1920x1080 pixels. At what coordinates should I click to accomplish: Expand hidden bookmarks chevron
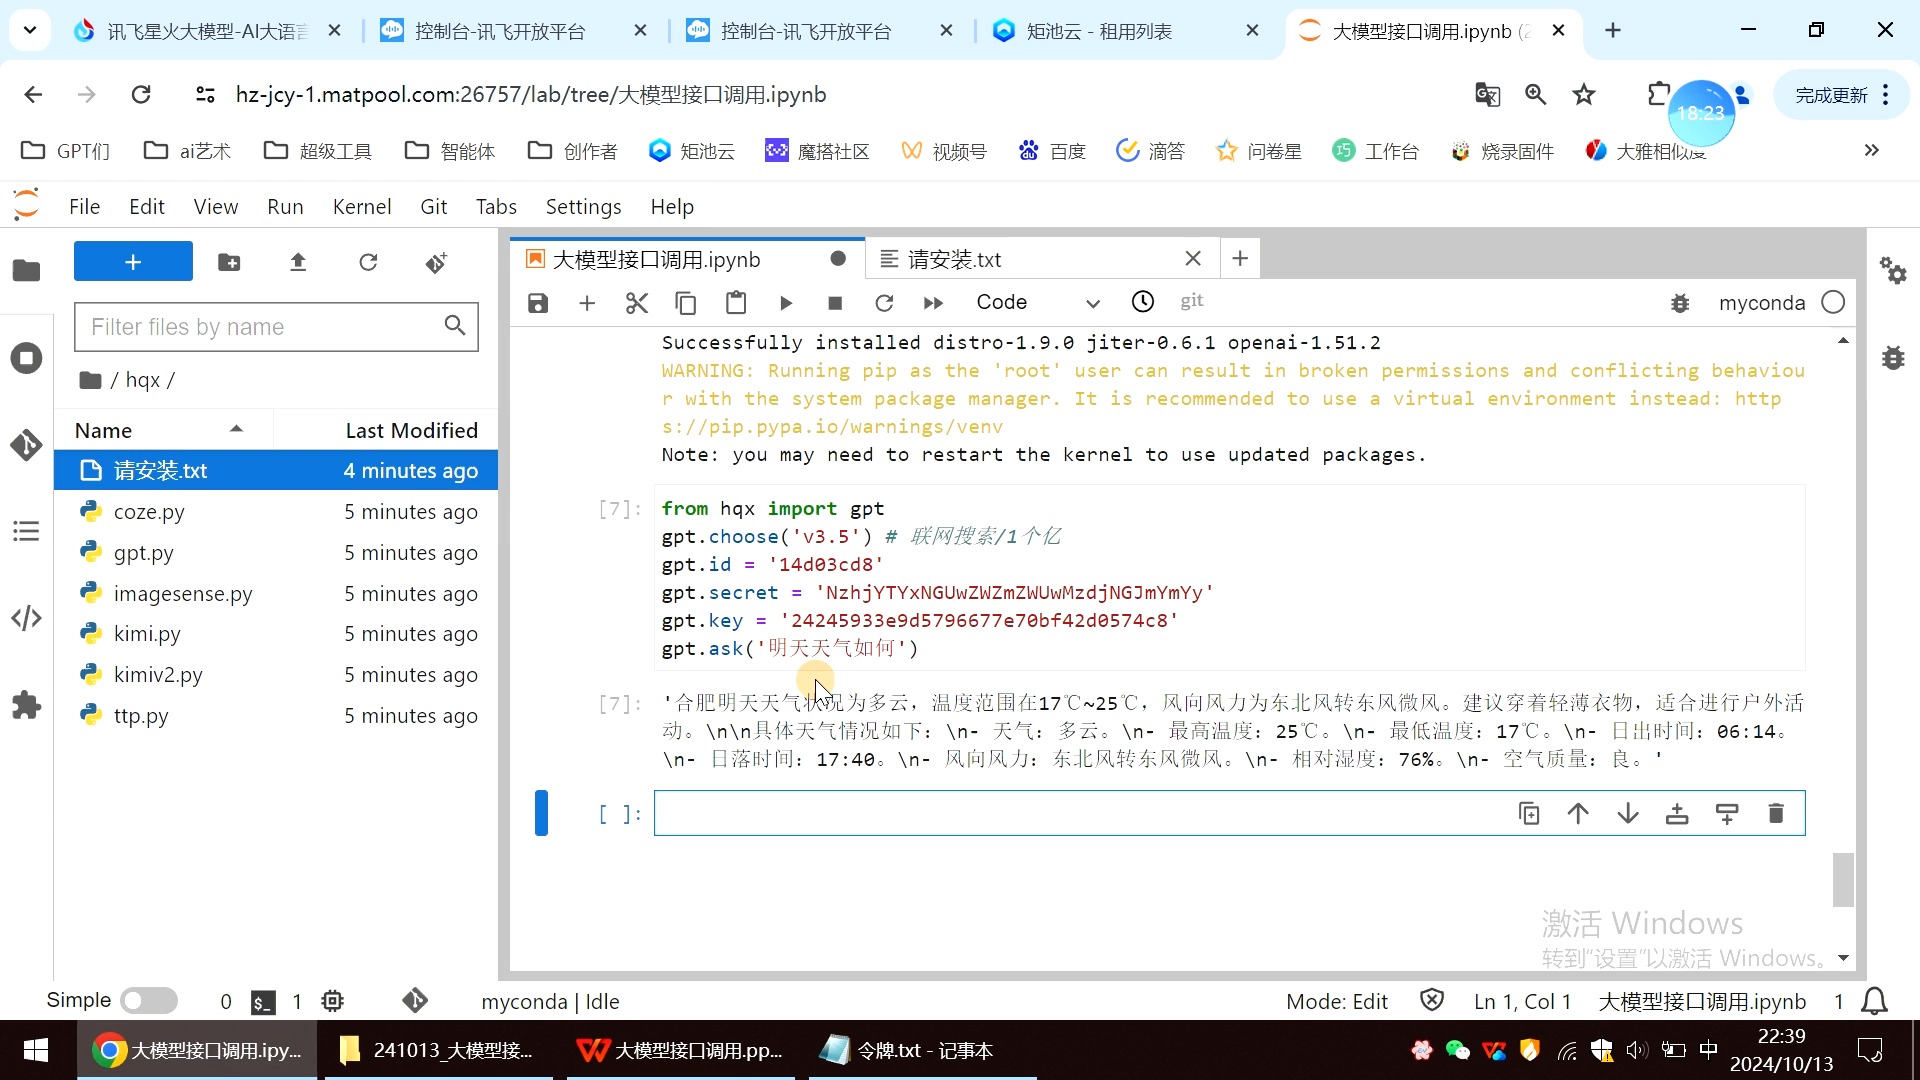point(1871,151)
